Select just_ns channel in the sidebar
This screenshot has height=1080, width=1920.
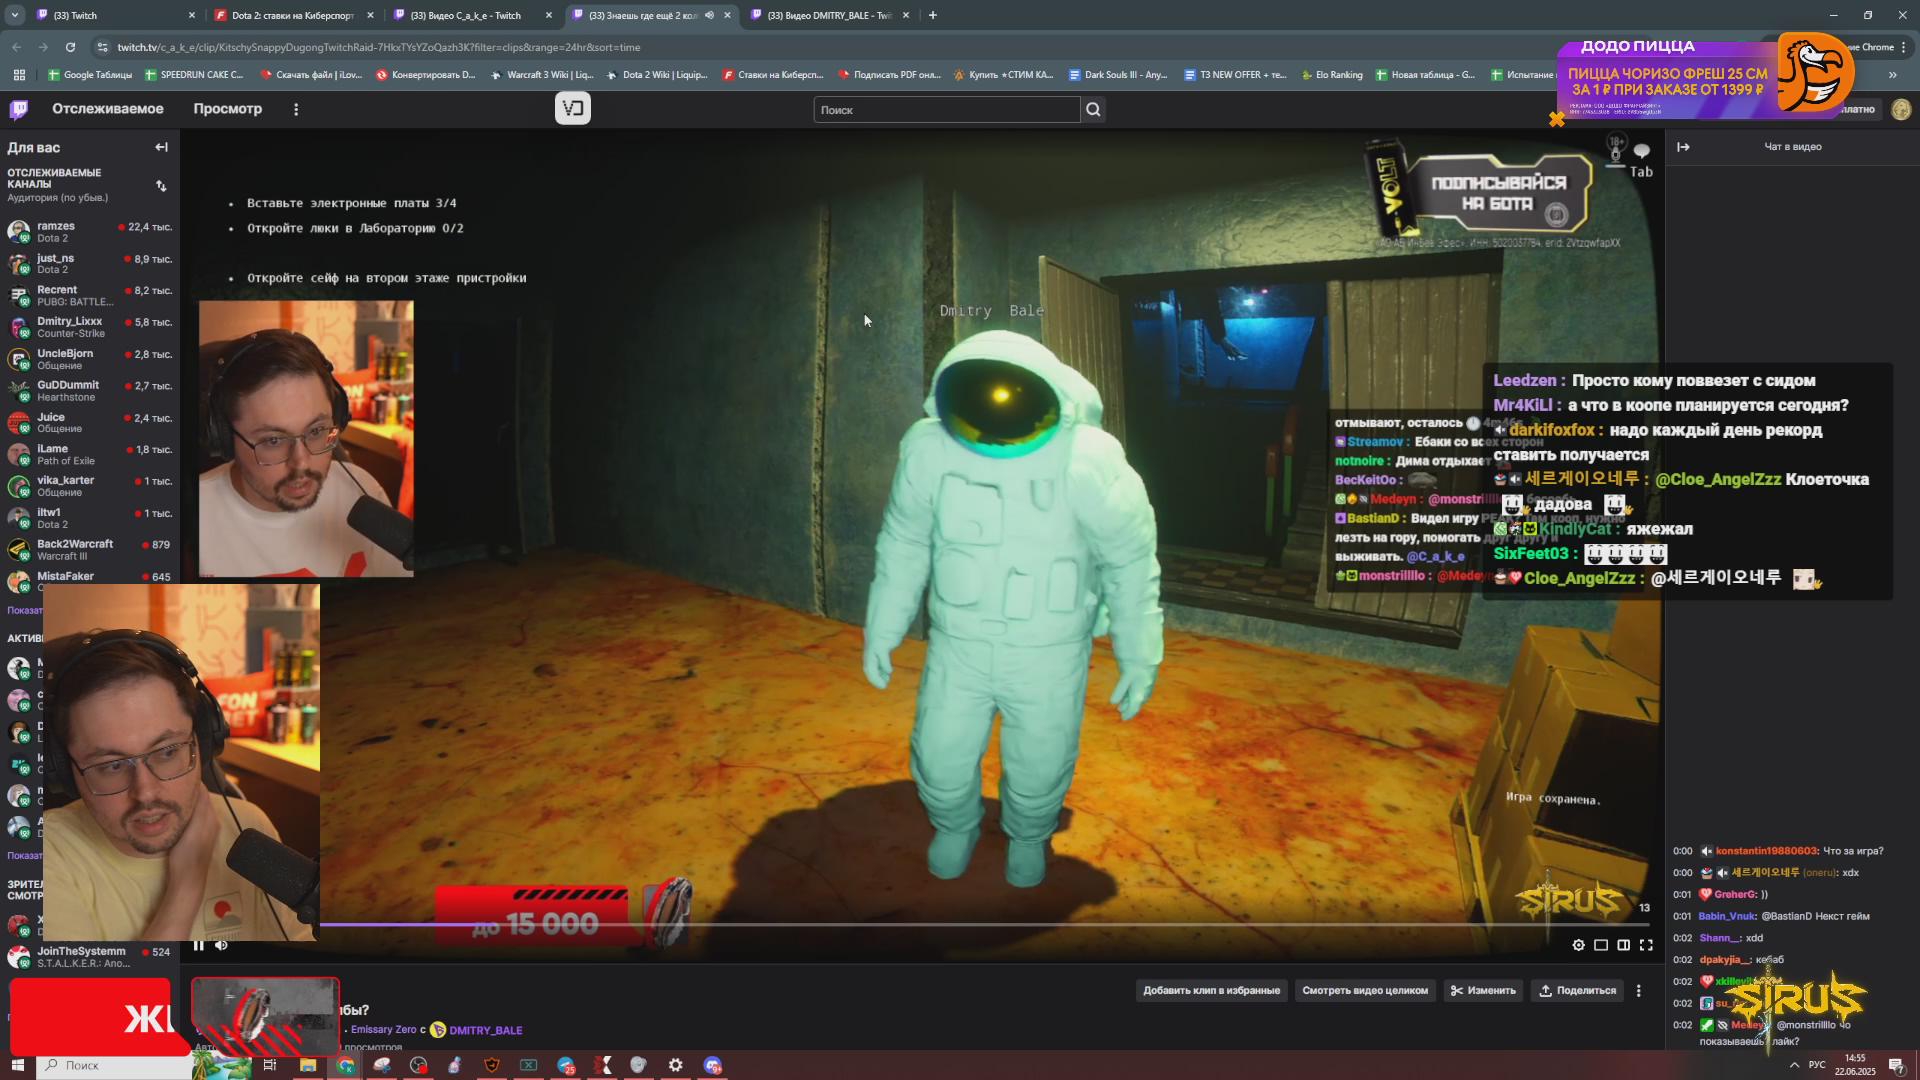click(90, 264)
